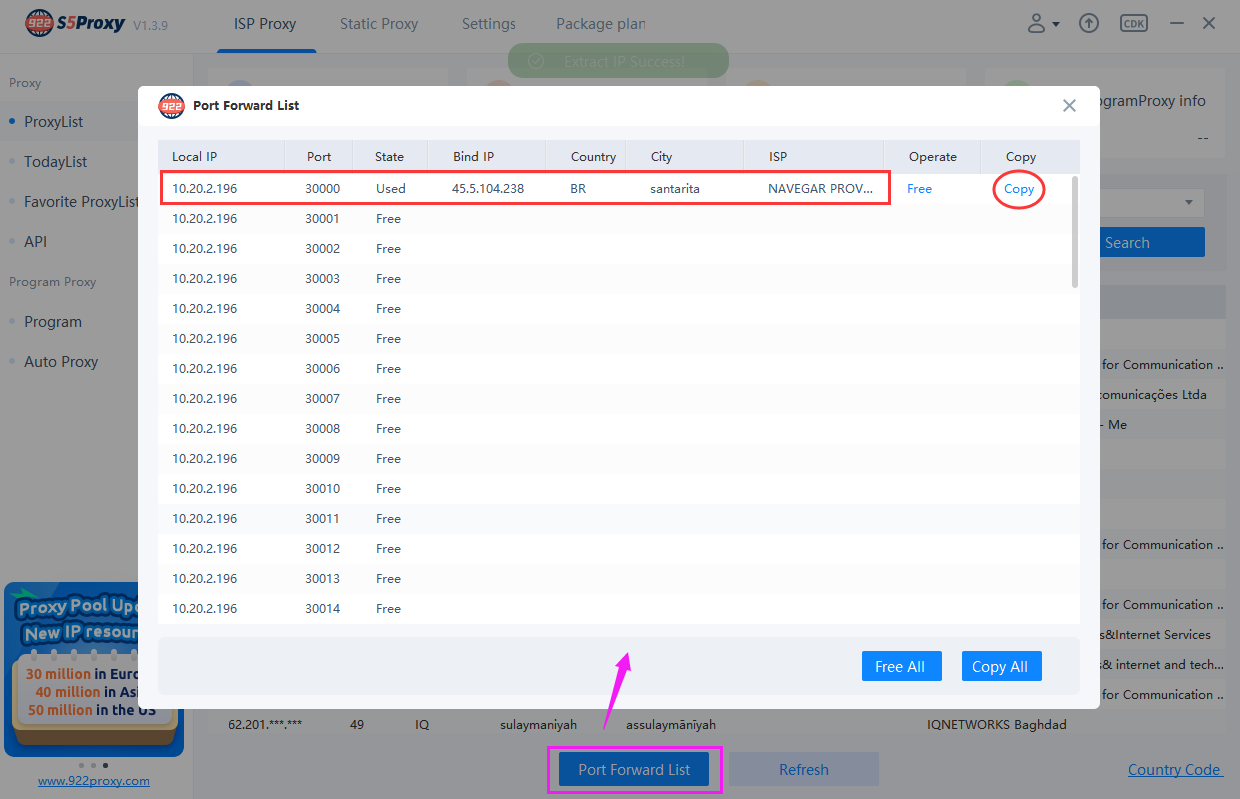
Task: Click the upload arrow icon in title bar
Action: pyautogui.click(x=1088, y=22)
